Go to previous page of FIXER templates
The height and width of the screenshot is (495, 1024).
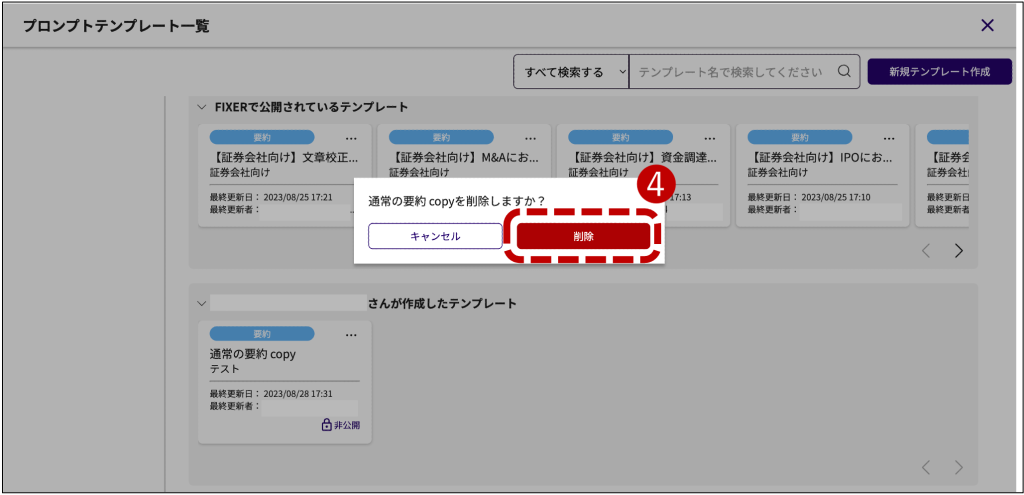(926, 250)
